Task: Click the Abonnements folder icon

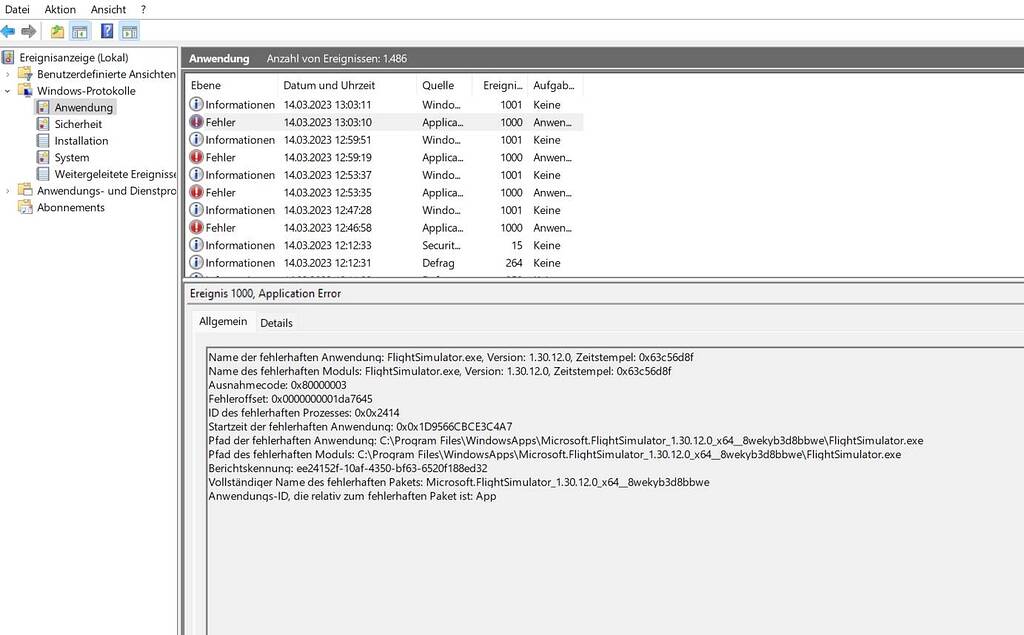Action: [x=25, y=207]
